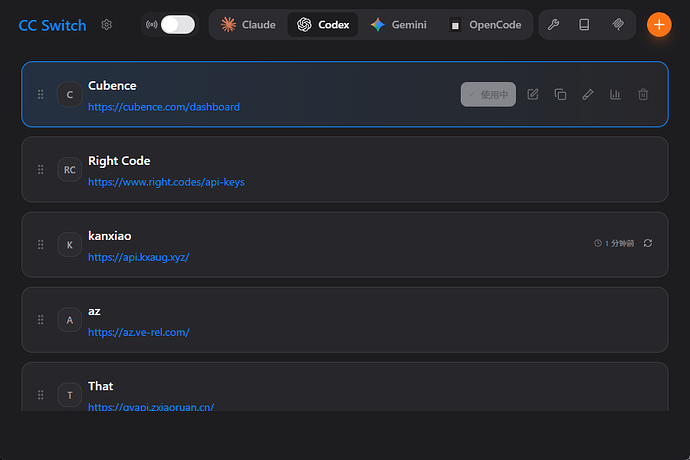Click the pencil icon on Cubence row
Image resolution: width=690 pixels, height=460 pixels.
click(x=588, y=94)
